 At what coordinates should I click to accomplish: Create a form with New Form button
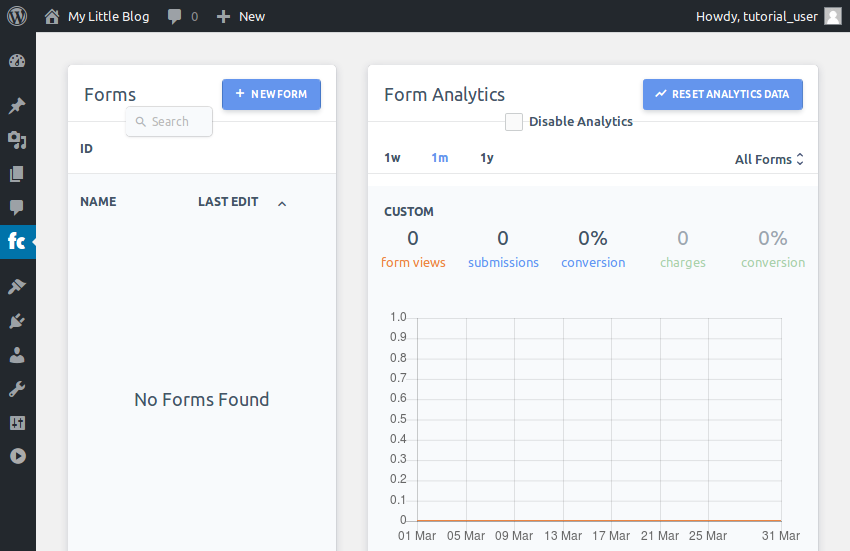click(271, 94)
